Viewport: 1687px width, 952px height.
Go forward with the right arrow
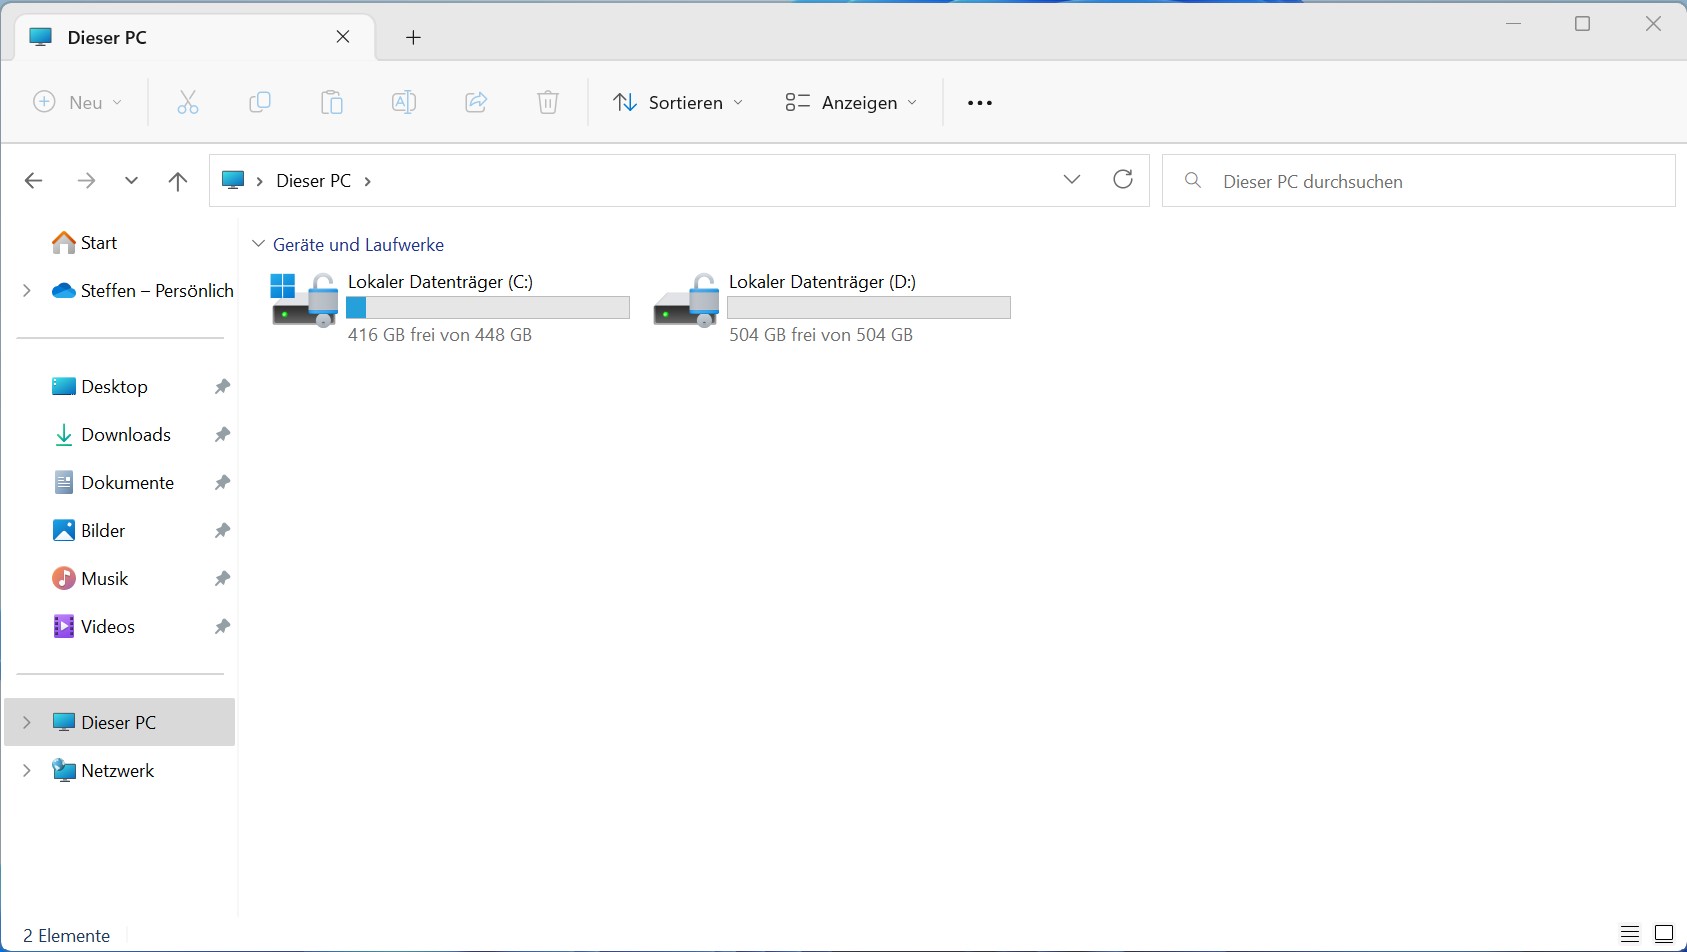pyautogui.click(x=86, y=181)
